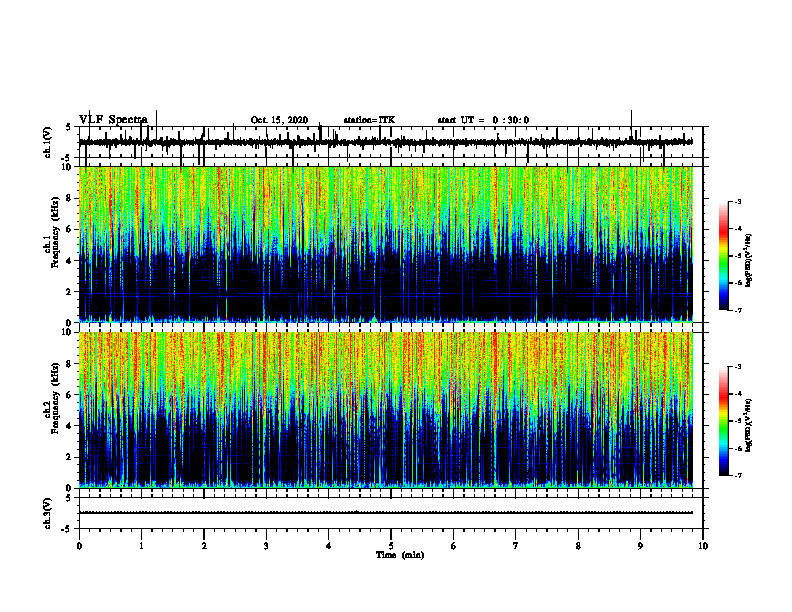Click the '5' tick on the time axis
The width and height of the screenshot is (792, 612).
click(391, 546)
